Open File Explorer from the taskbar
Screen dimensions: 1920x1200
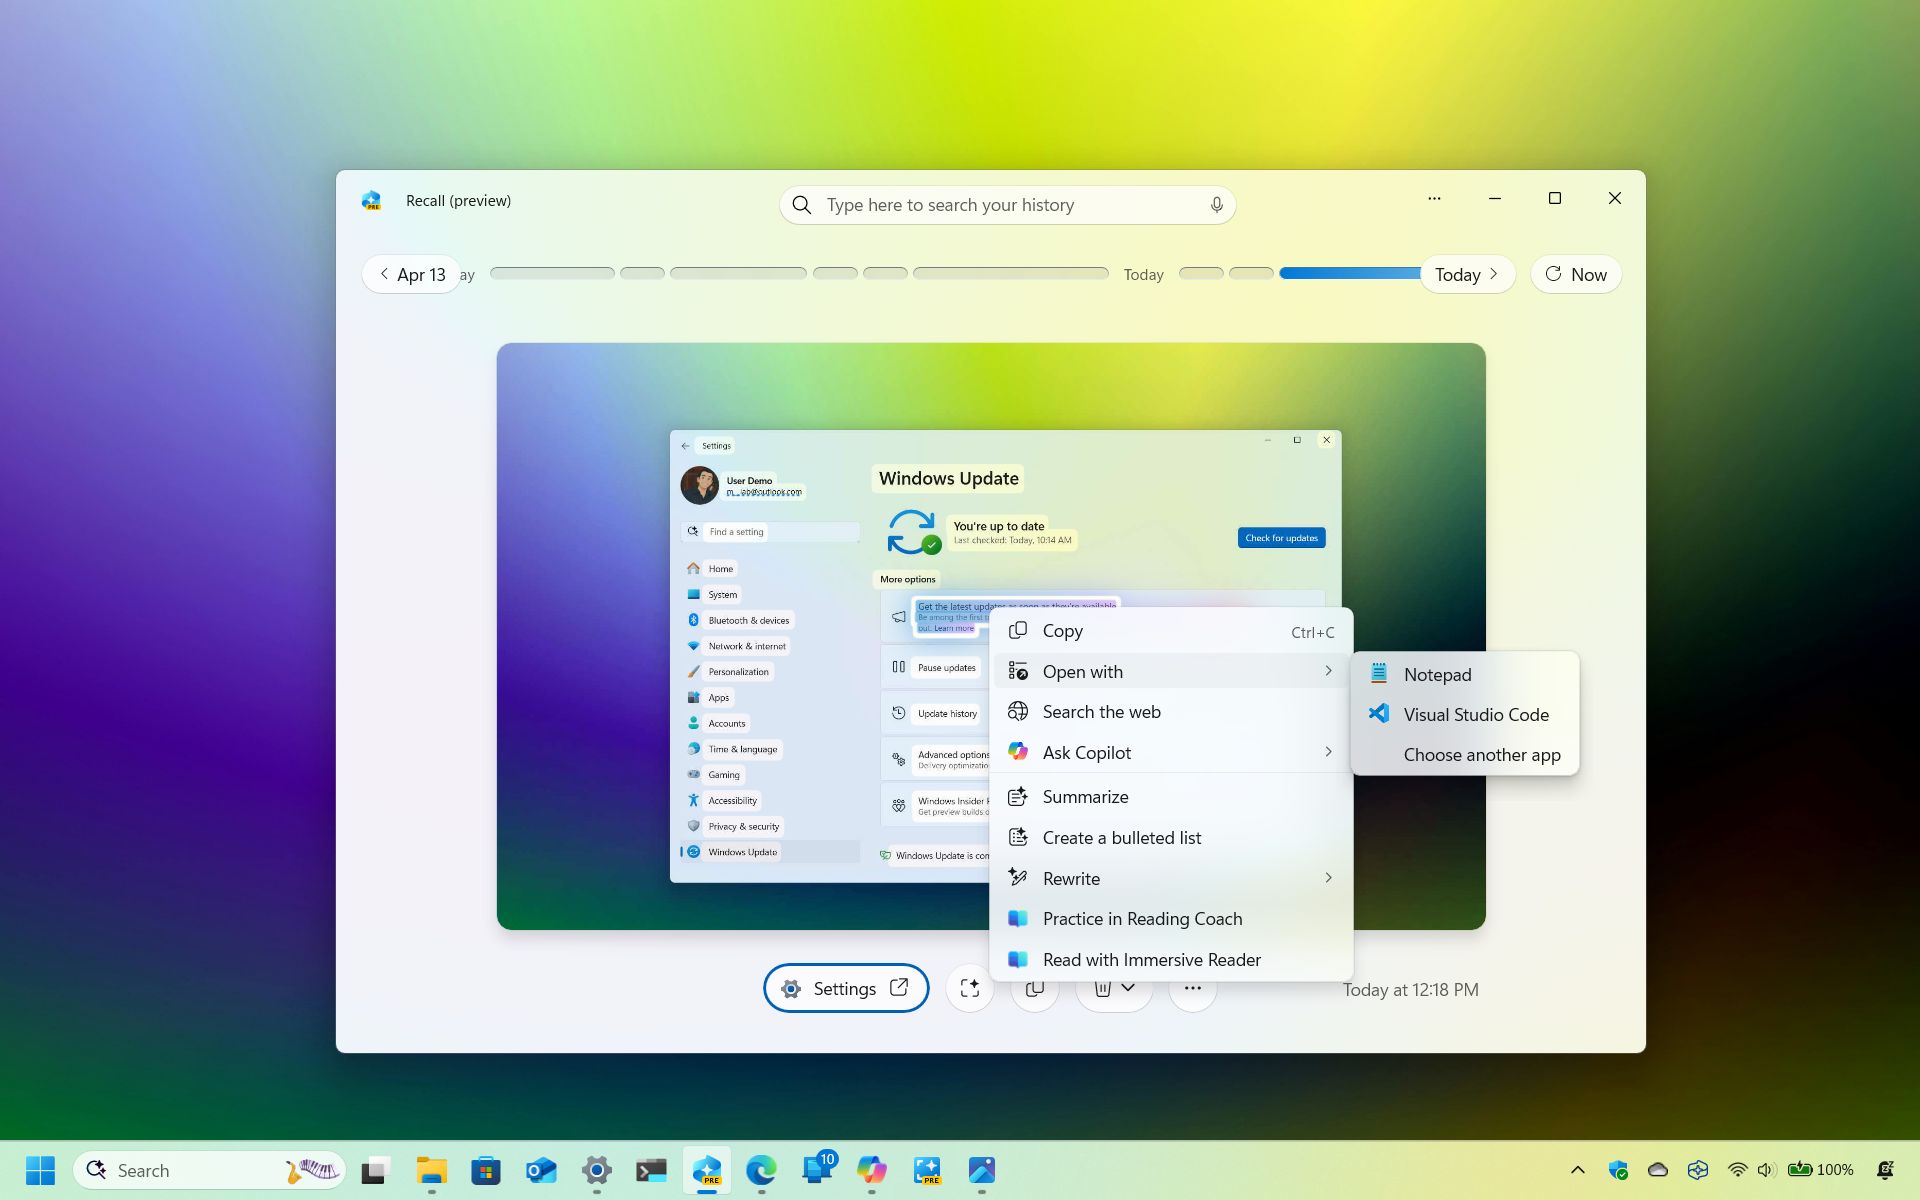click(431, 1170)
